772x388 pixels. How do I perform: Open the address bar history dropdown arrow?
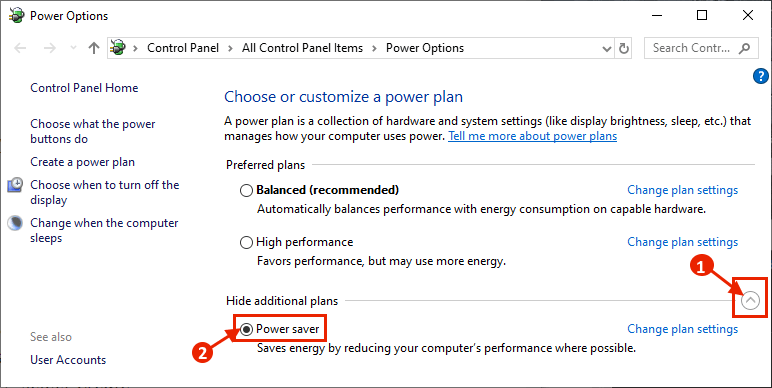607,48
